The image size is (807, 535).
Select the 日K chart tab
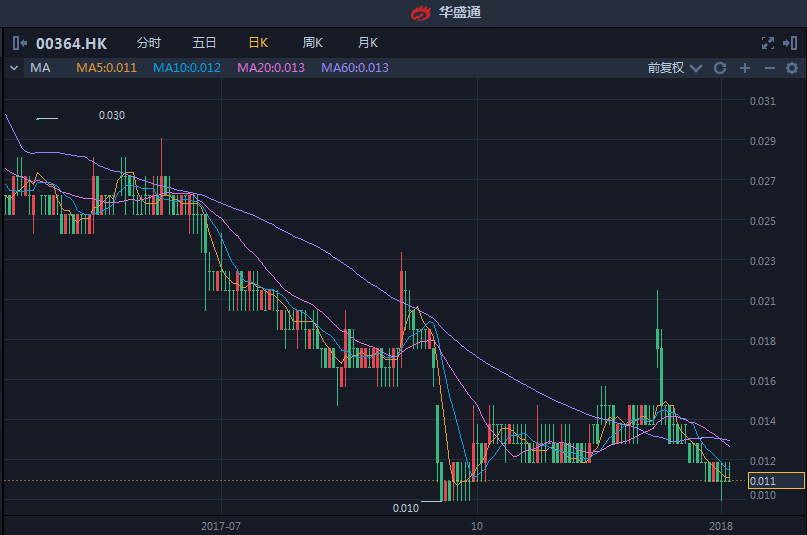258,43
